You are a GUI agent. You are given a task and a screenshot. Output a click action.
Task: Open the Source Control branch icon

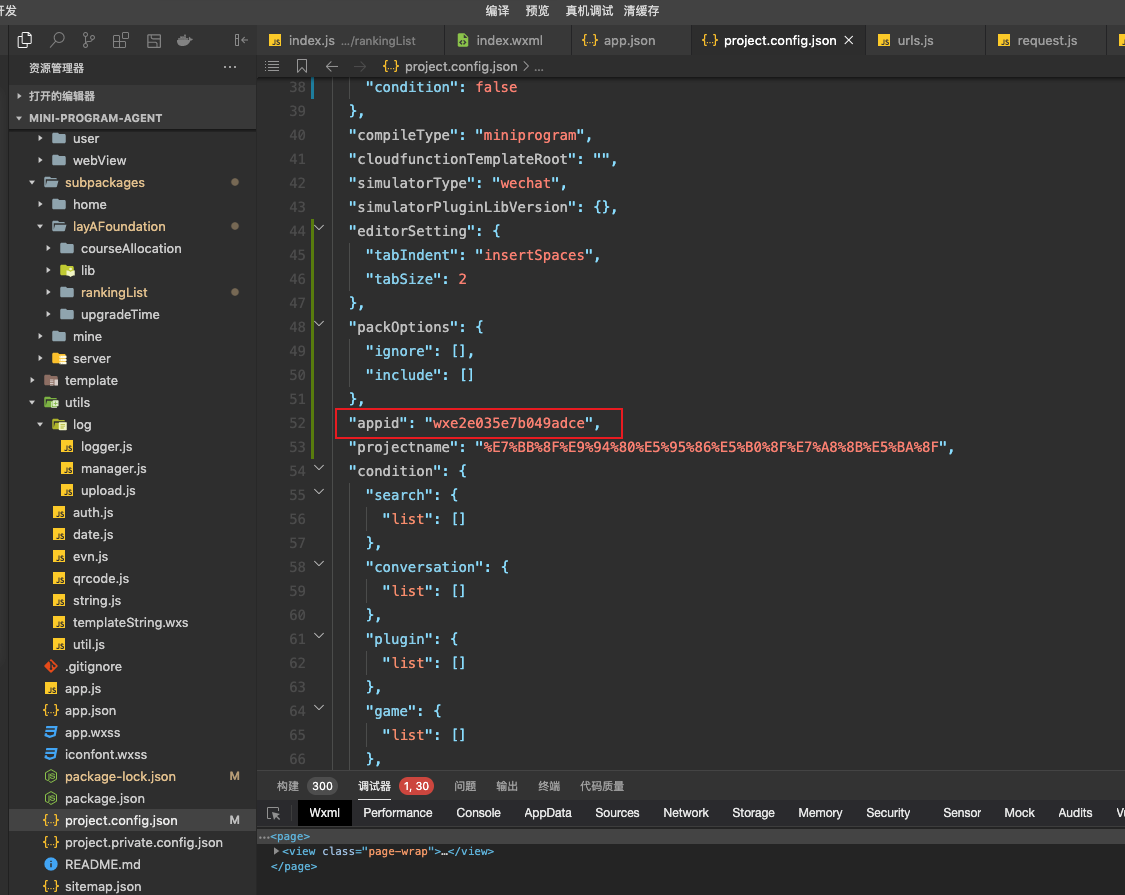[x=89, y=40]
